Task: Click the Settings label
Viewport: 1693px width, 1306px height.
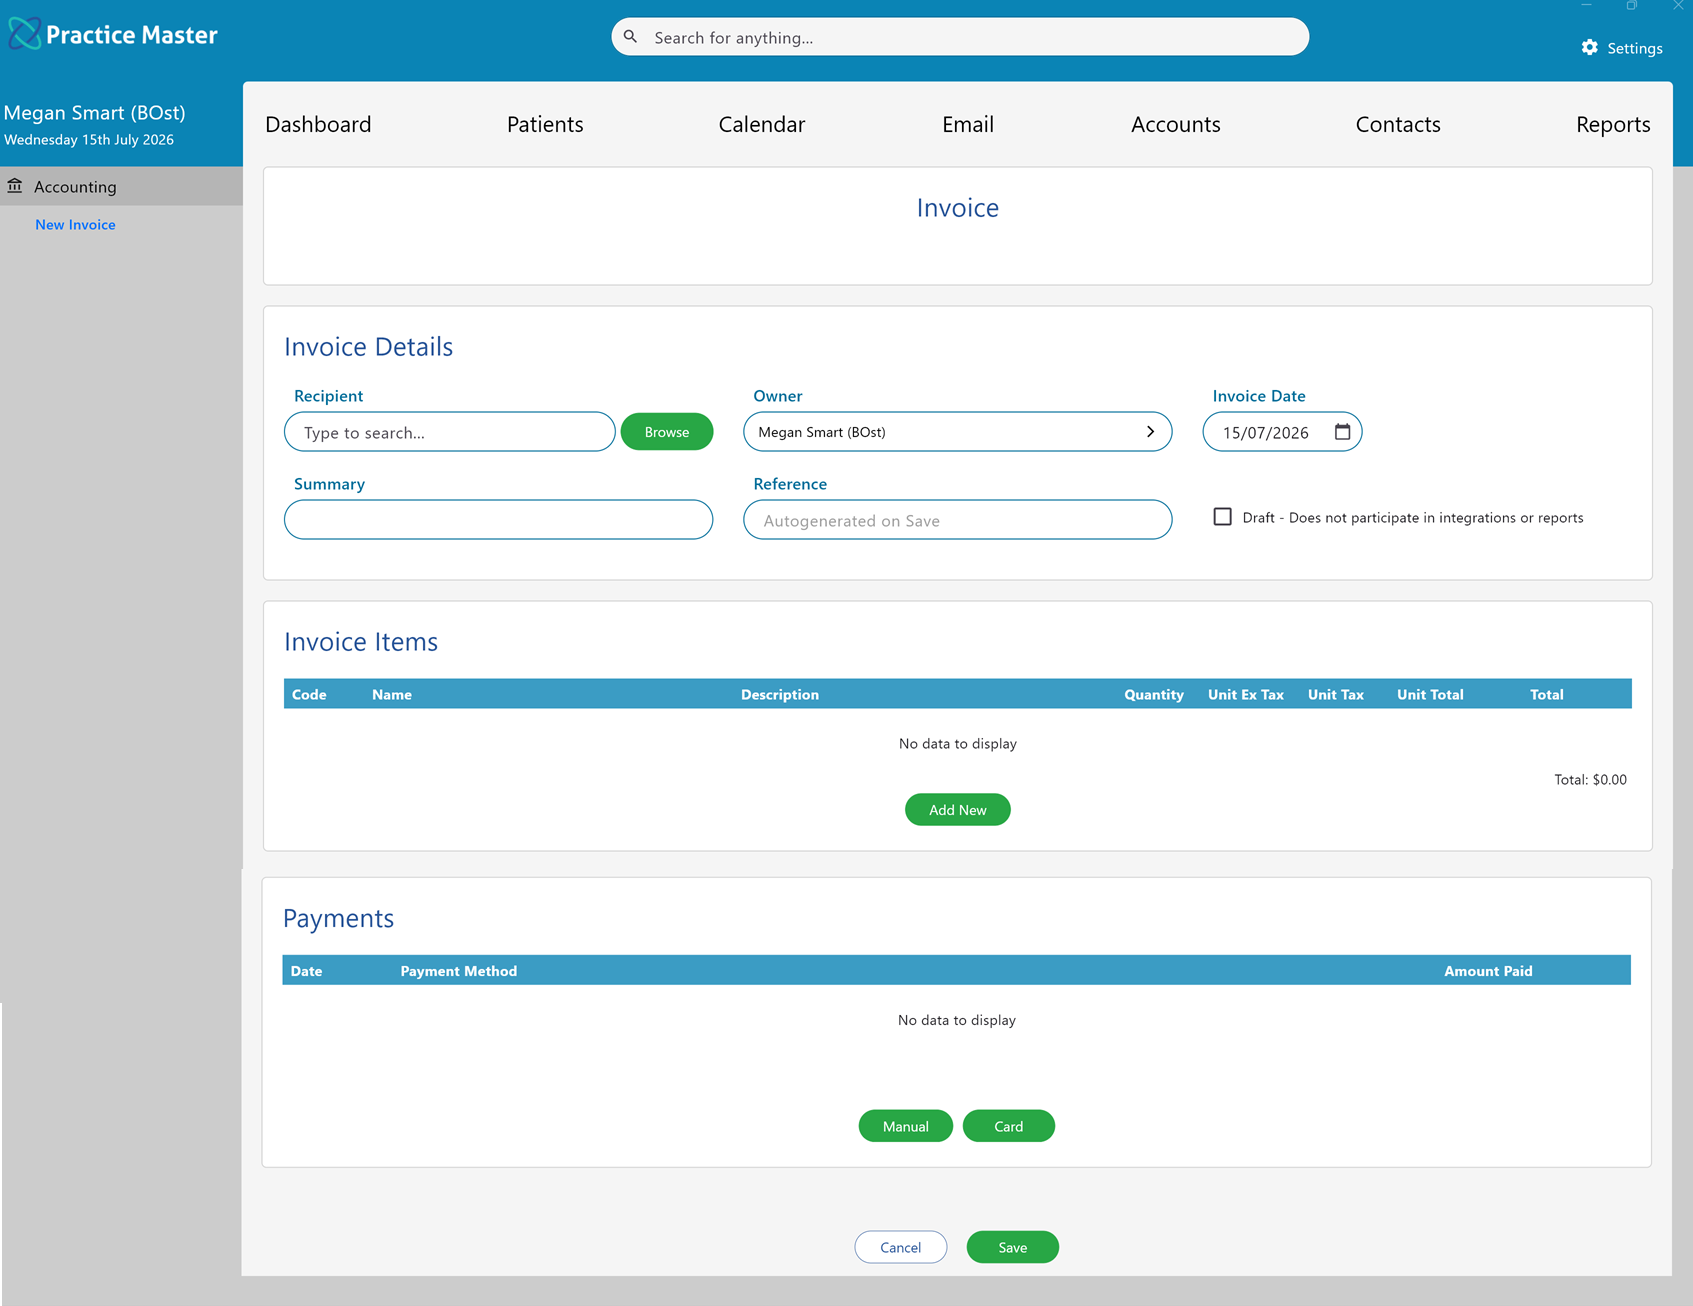Action: [x=1634, y=48]
